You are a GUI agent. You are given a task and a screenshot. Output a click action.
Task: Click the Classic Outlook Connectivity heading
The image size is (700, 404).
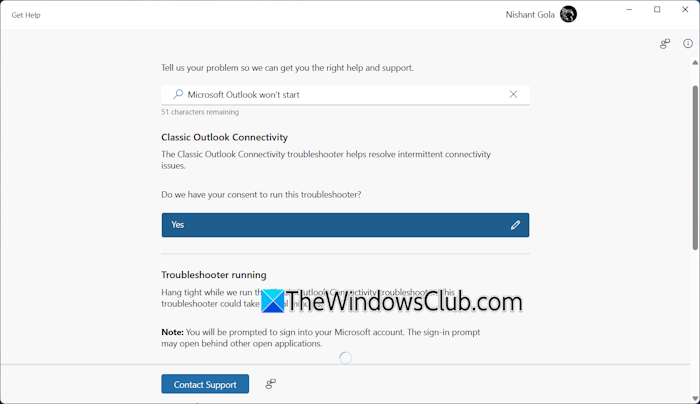224,137
